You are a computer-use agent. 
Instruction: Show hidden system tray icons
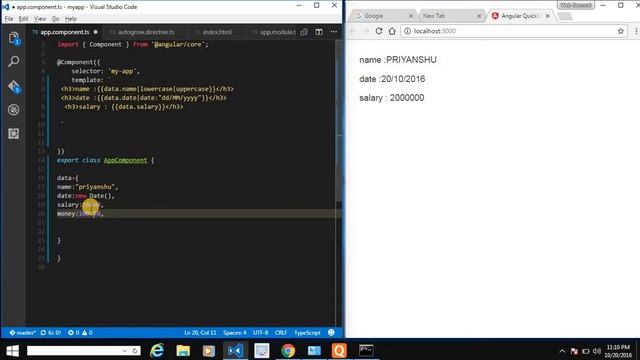[562, 351]
